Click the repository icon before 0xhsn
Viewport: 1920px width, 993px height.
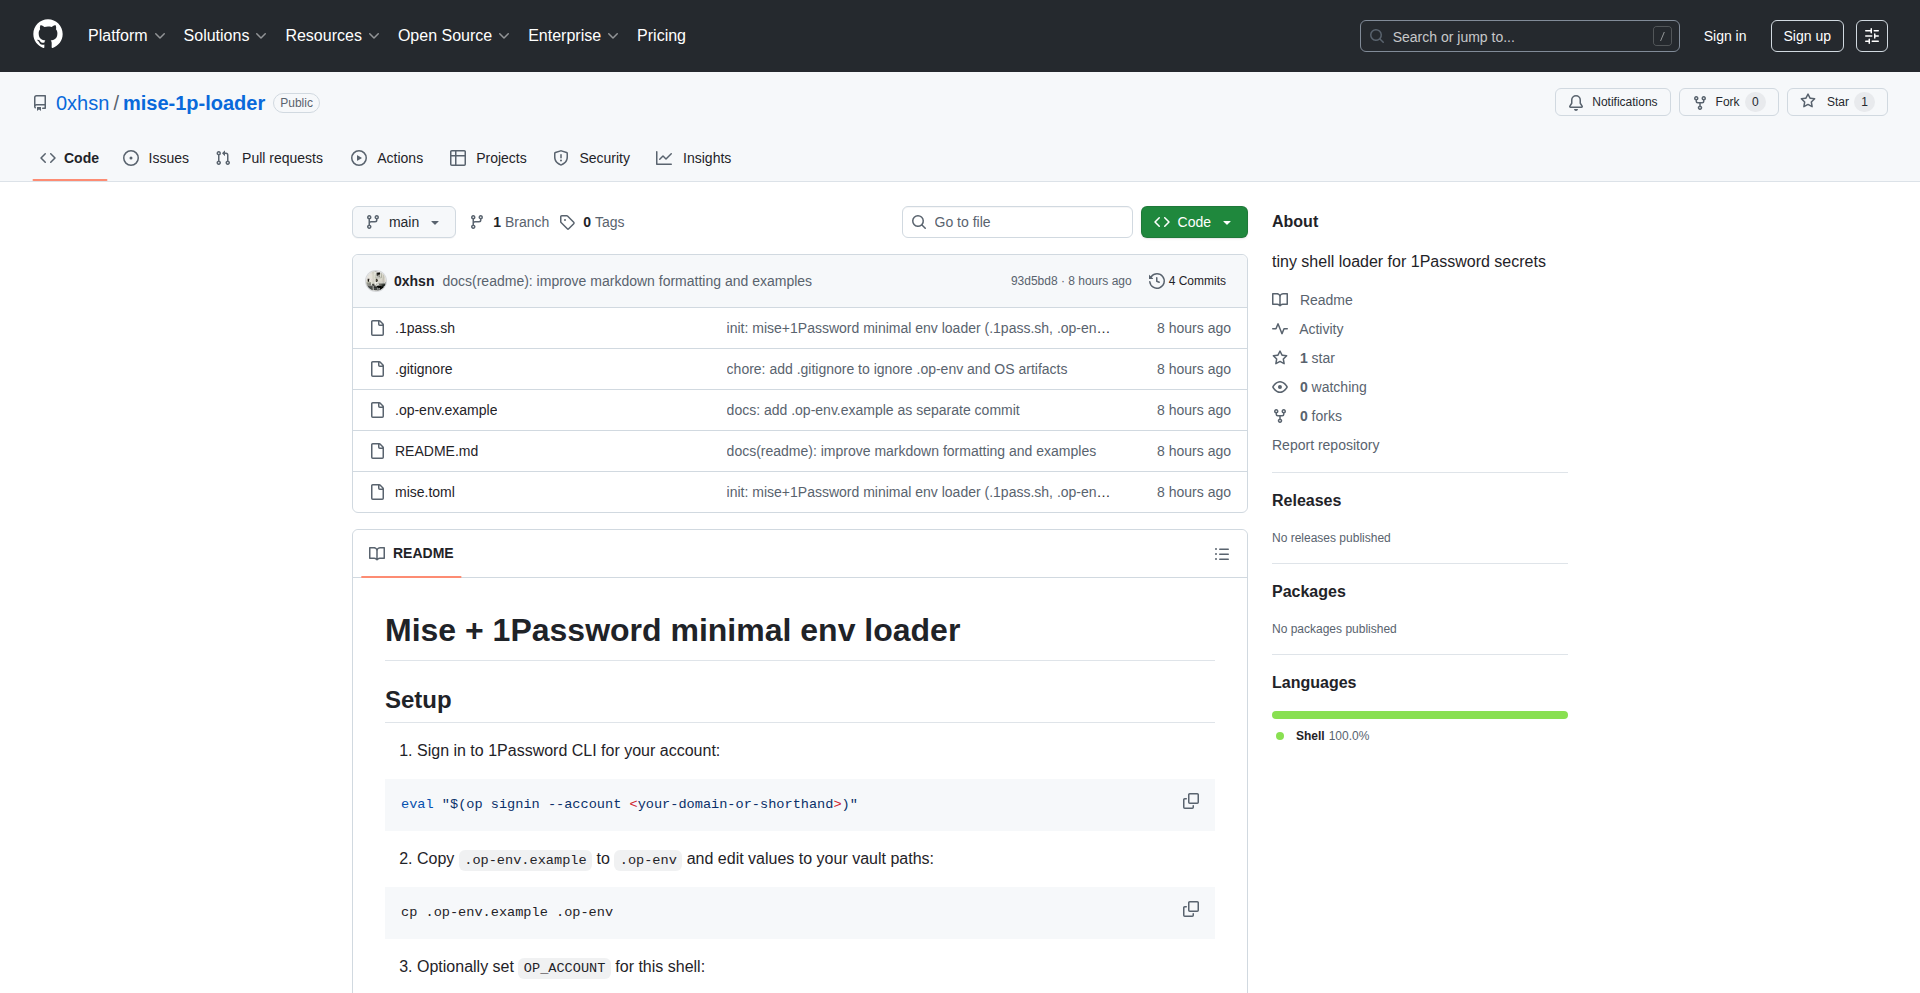40,103
